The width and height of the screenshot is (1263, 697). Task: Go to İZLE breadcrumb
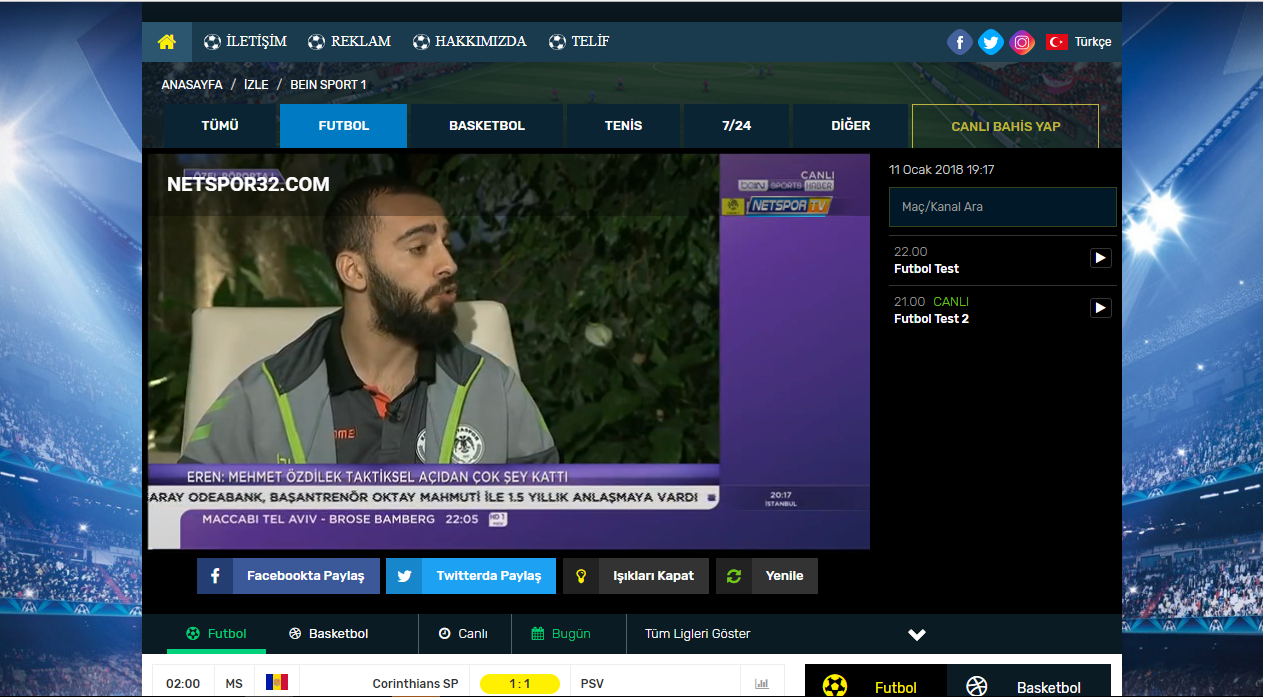coord(256,84)
